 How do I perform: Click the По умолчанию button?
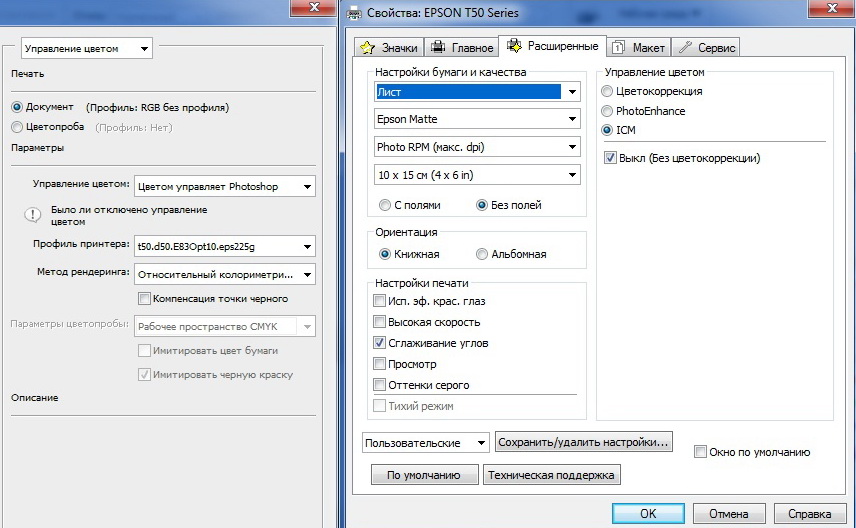(x=424, y=475)
